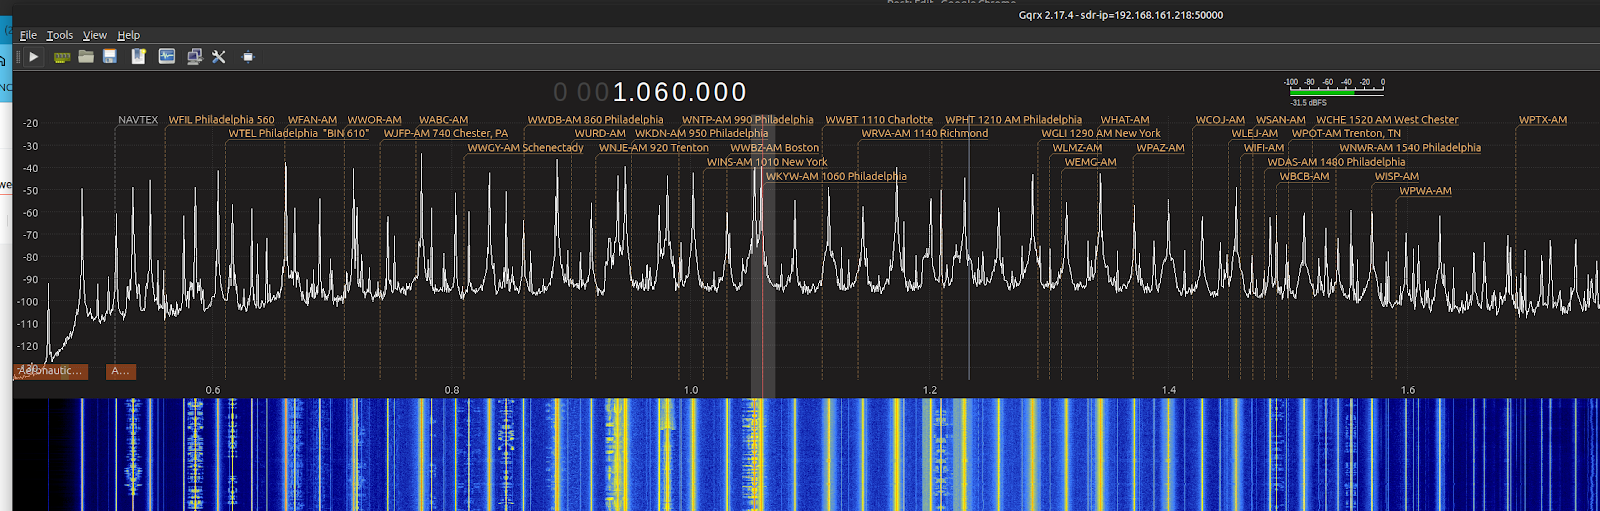Click the WURD-AM bookmark label
Screen dimensions: 1600x511
(x=600, y=134)
